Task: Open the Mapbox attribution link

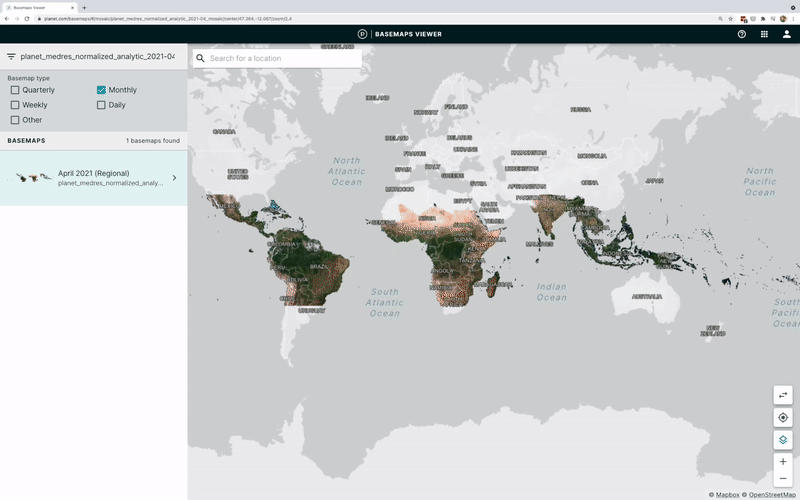Action: 728,494
